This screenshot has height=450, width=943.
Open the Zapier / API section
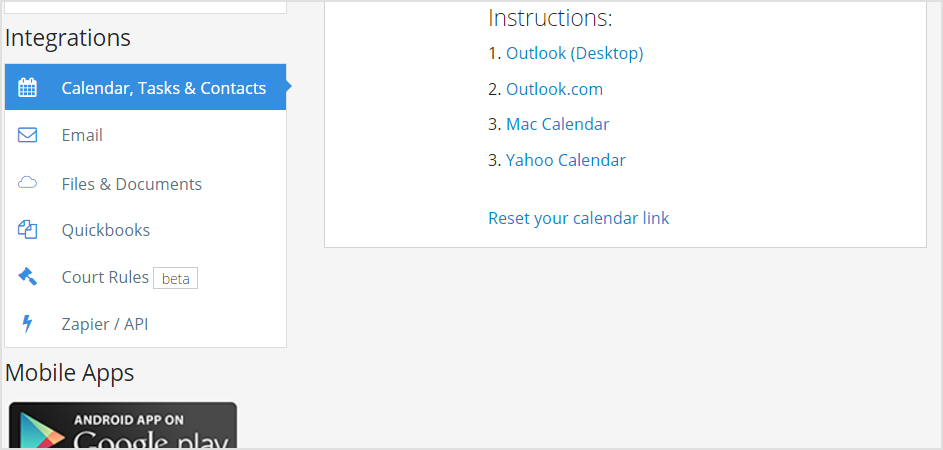[x=105, y=324]
